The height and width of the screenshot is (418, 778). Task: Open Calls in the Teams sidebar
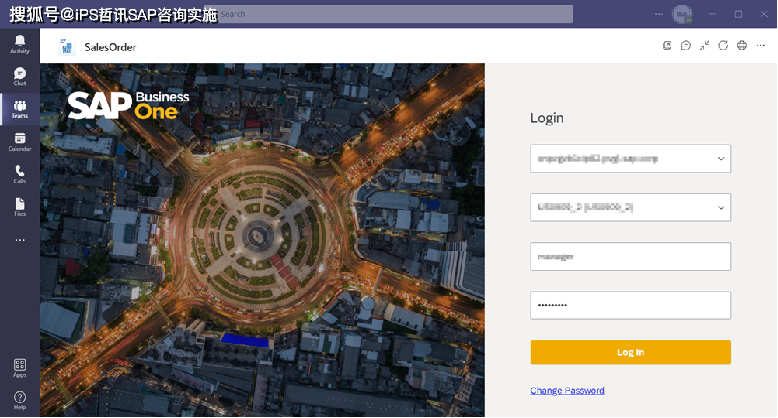click(20, 174)
